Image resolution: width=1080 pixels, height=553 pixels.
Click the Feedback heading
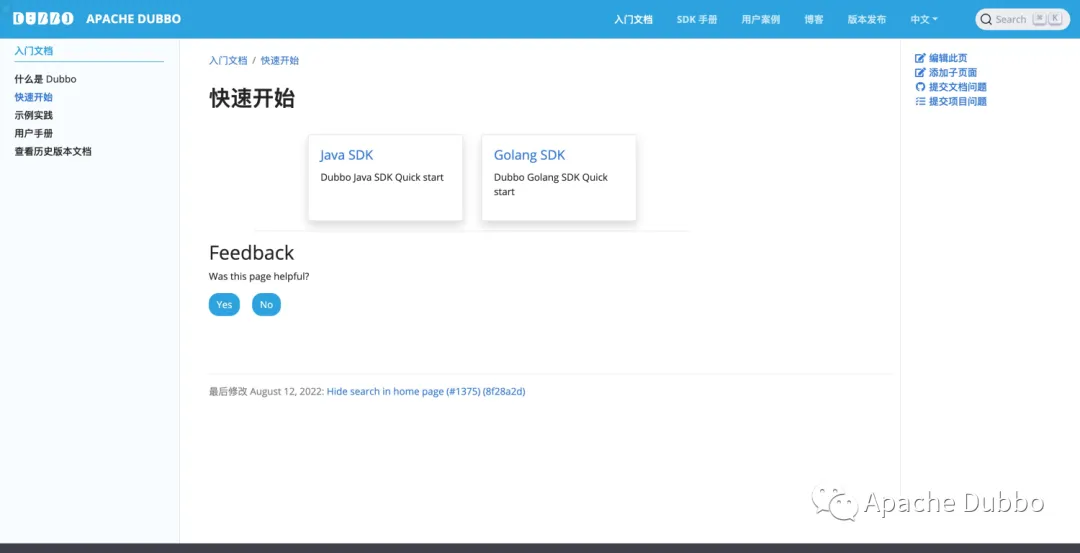(251, 253)
